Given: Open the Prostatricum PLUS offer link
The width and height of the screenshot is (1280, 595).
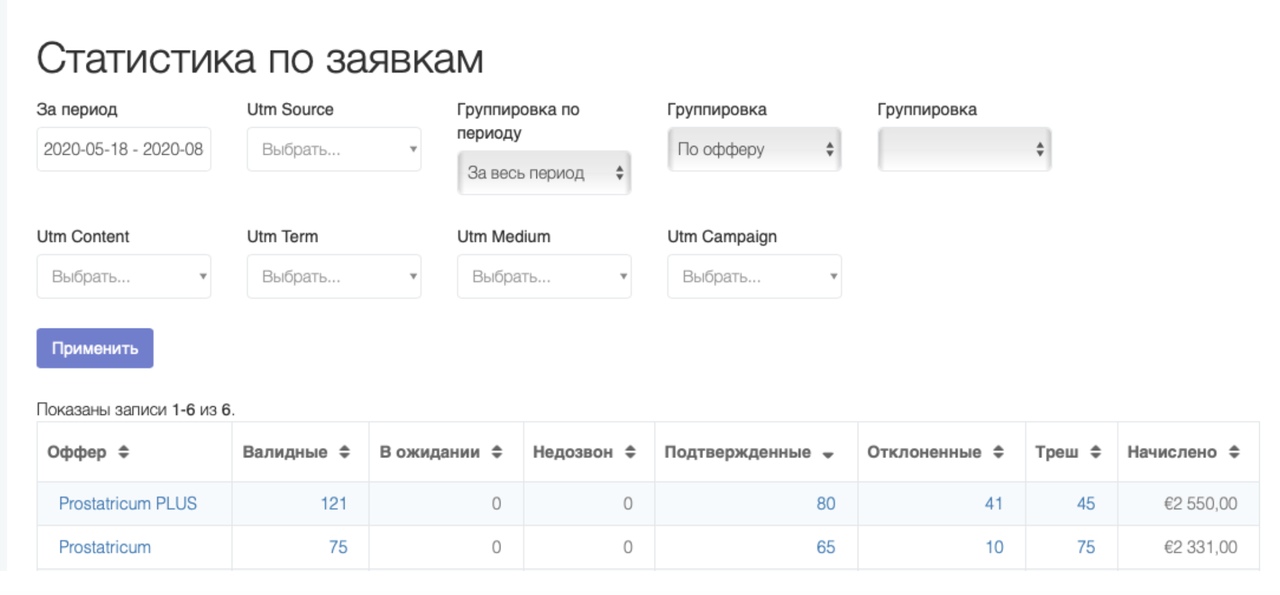Looking at the screenshot, I should [x=128, y=504].
